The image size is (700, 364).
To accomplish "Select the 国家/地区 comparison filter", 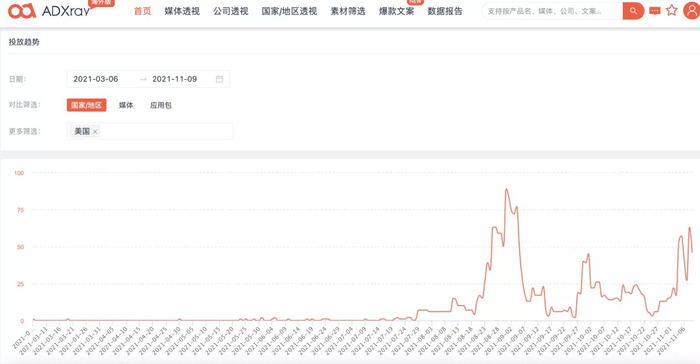I will 87,105.
